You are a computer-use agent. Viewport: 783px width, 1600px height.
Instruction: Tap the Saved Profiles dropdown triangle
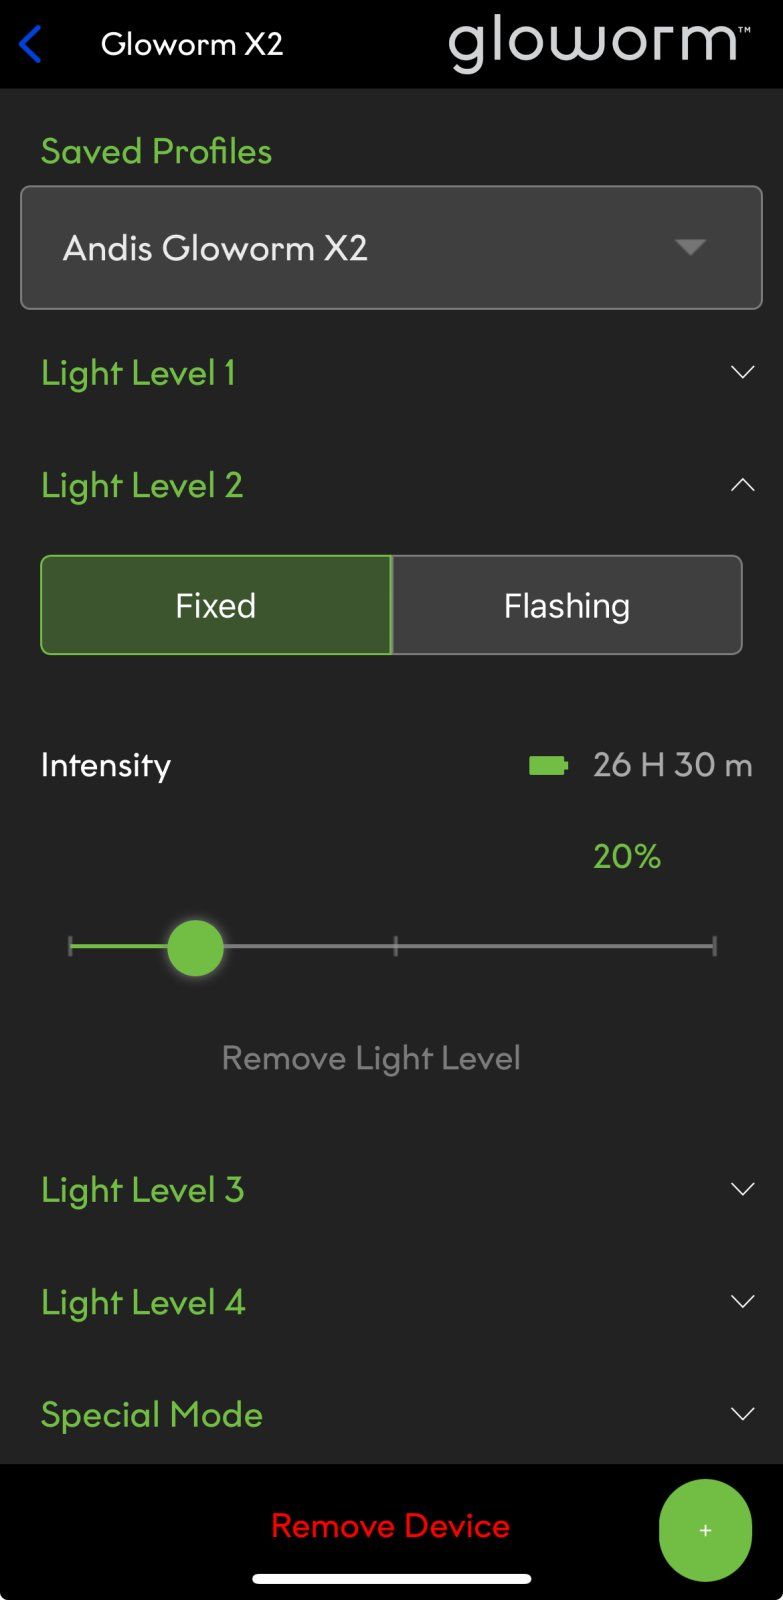pos(690,247)
